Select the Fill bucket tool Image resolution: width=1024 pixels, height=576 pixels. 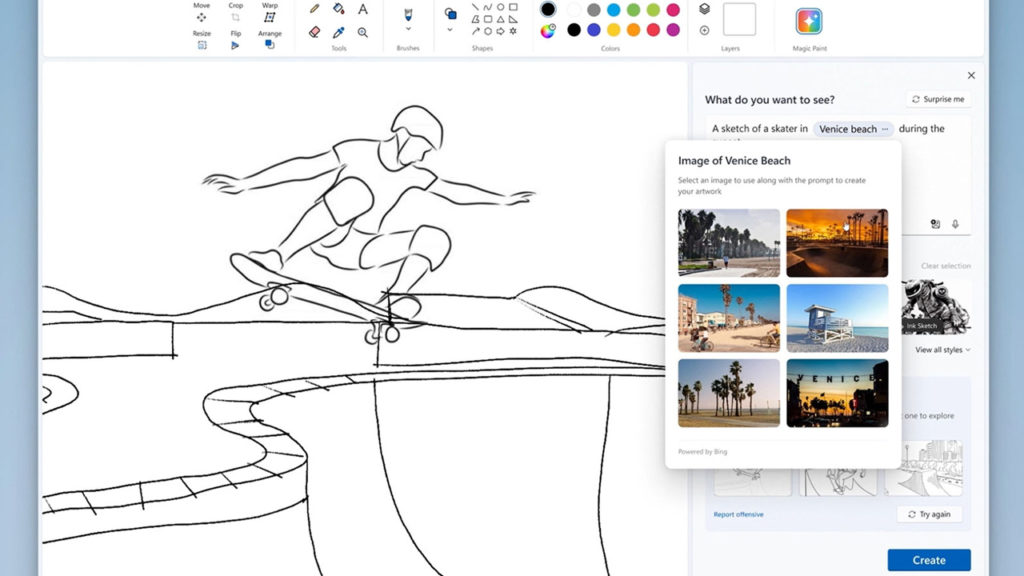click(338, 9)
